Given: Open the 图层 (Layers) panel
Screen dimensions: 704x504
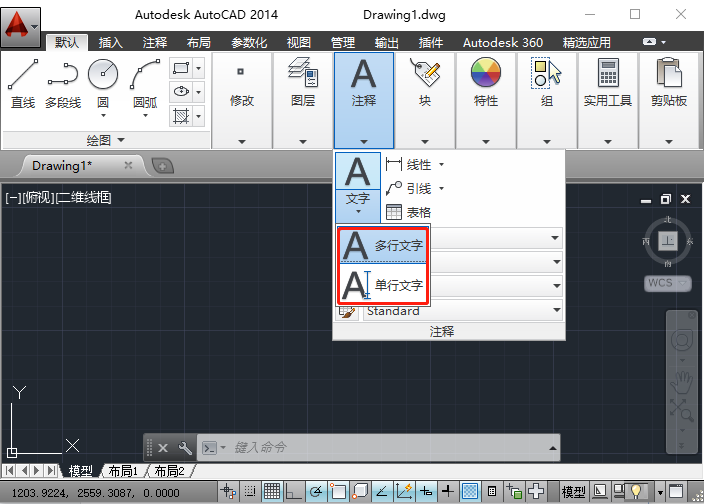Looking at the screenshot, I should point(303,100).
